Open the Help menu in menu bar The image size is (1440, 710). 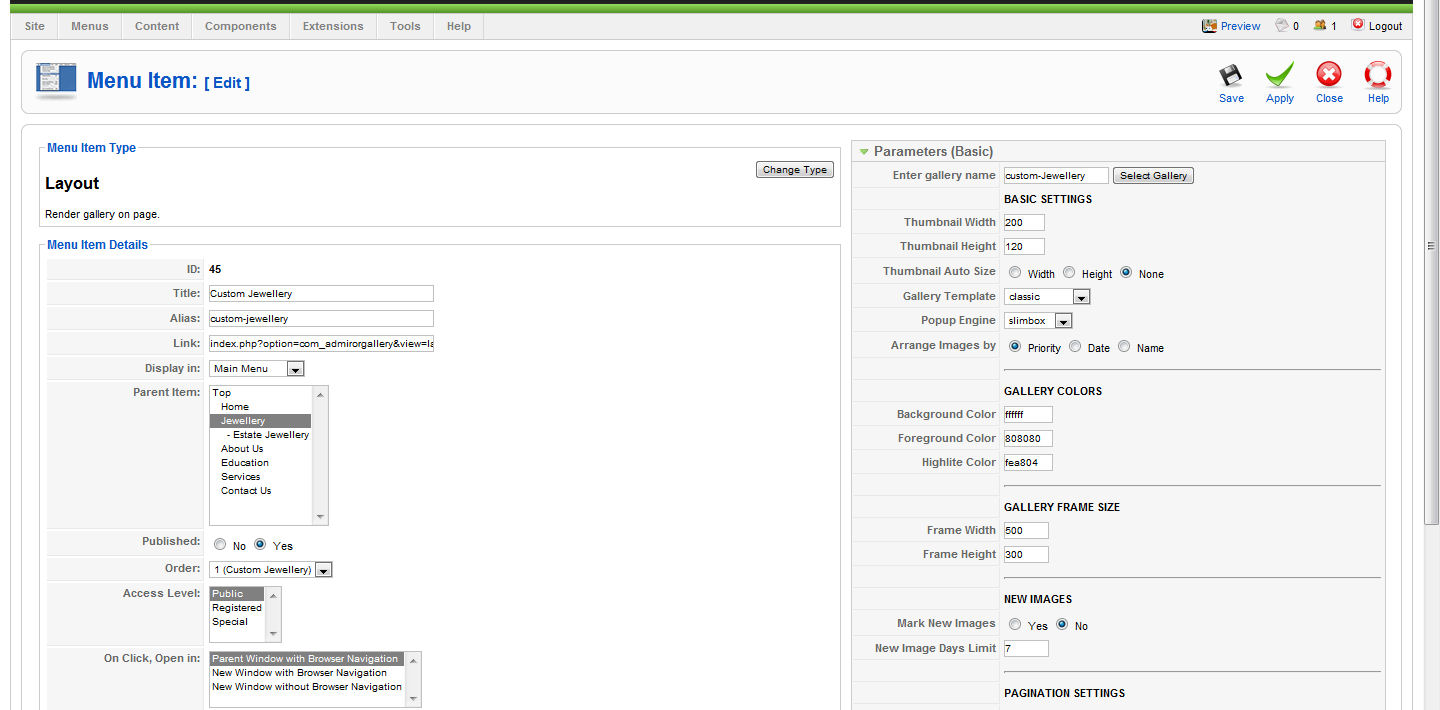point(459,26)
